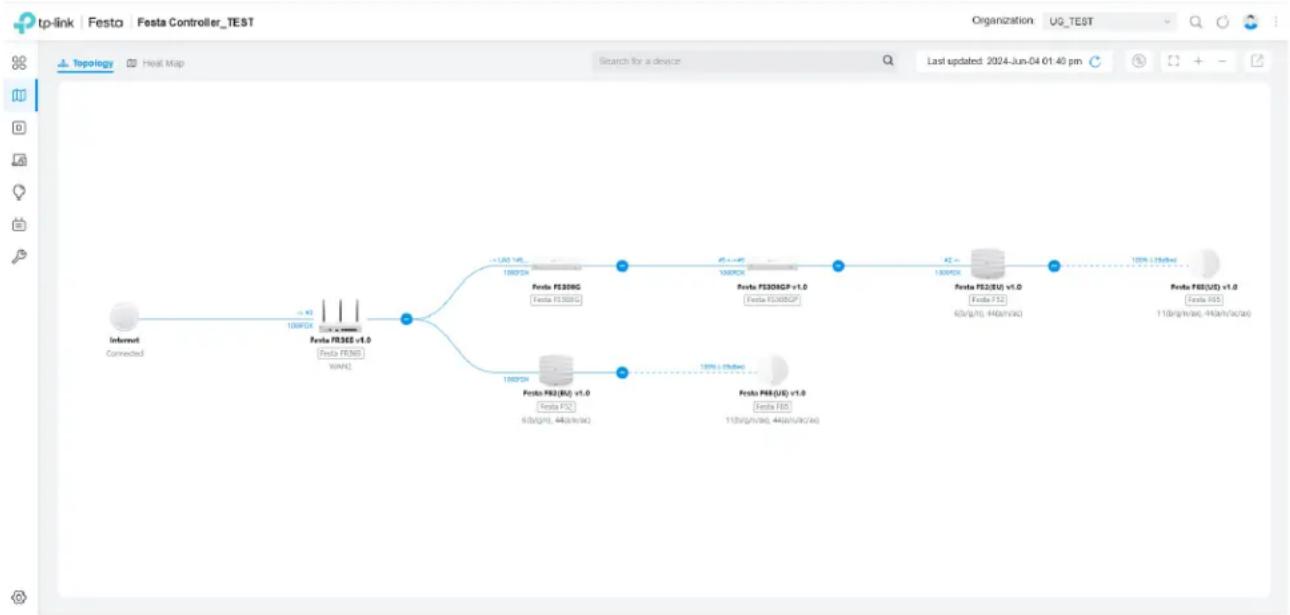Click the Festa logo text in the header
Screen dimensions: 1290x615
pos(107,23)
